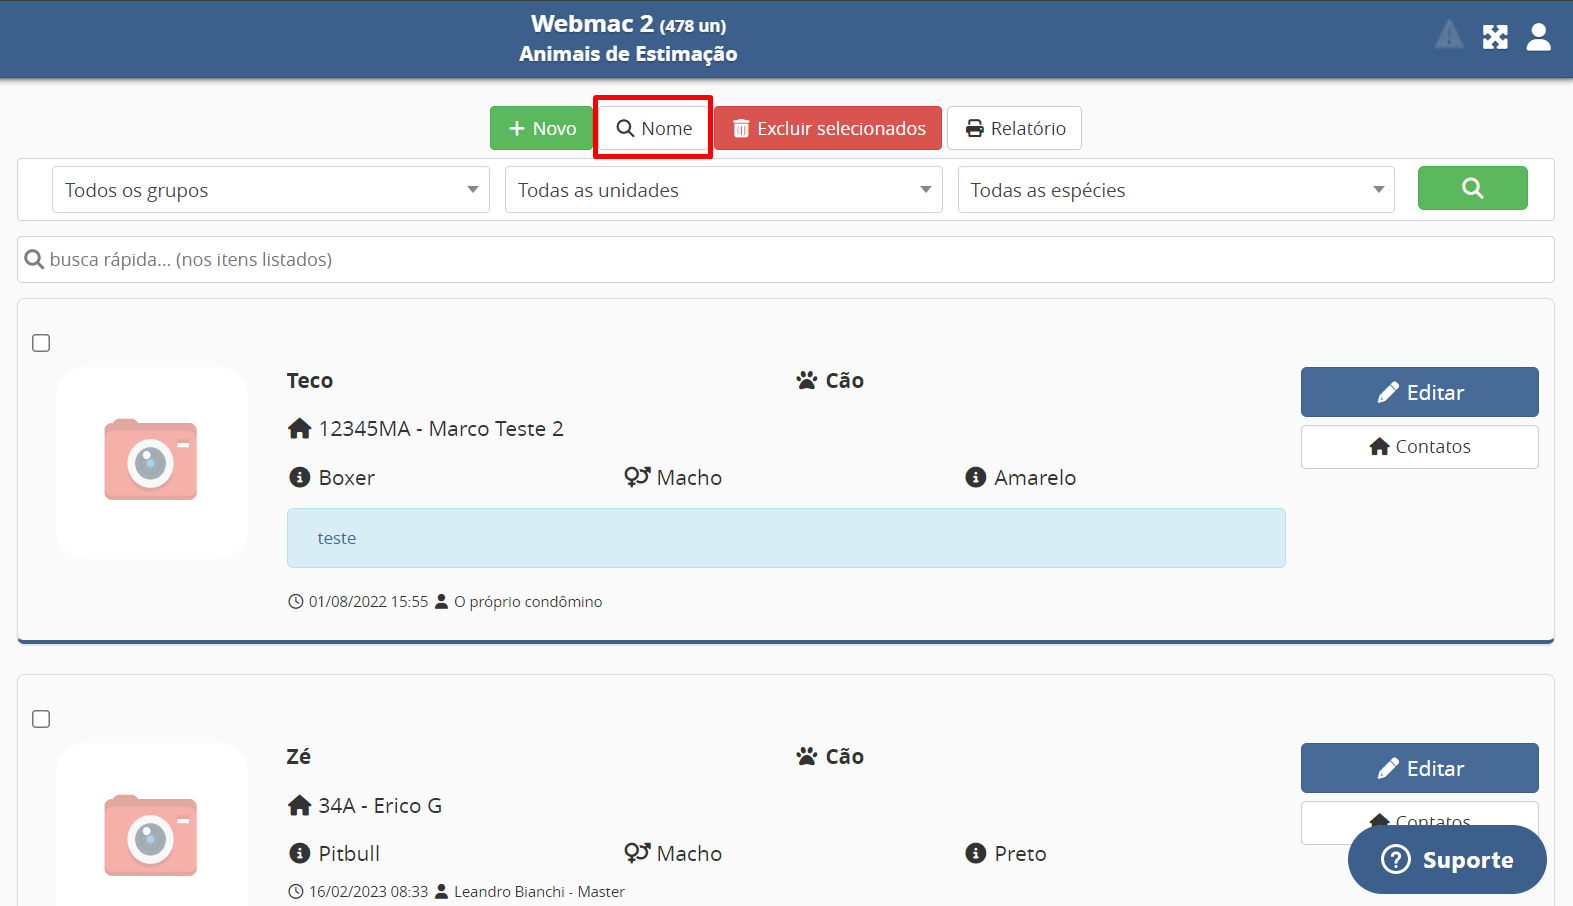
Task: Toggle fullscreen with the expand arrows icon
Action: pyautogui.click(x=1495, y=37)
